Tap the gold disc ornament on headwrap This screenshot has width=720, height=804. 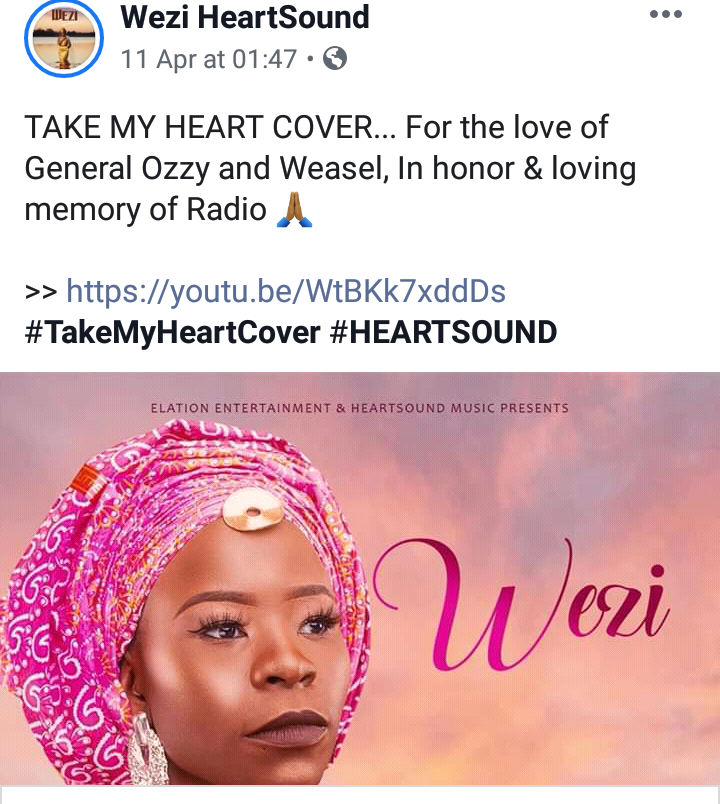(x=252, y=510)
